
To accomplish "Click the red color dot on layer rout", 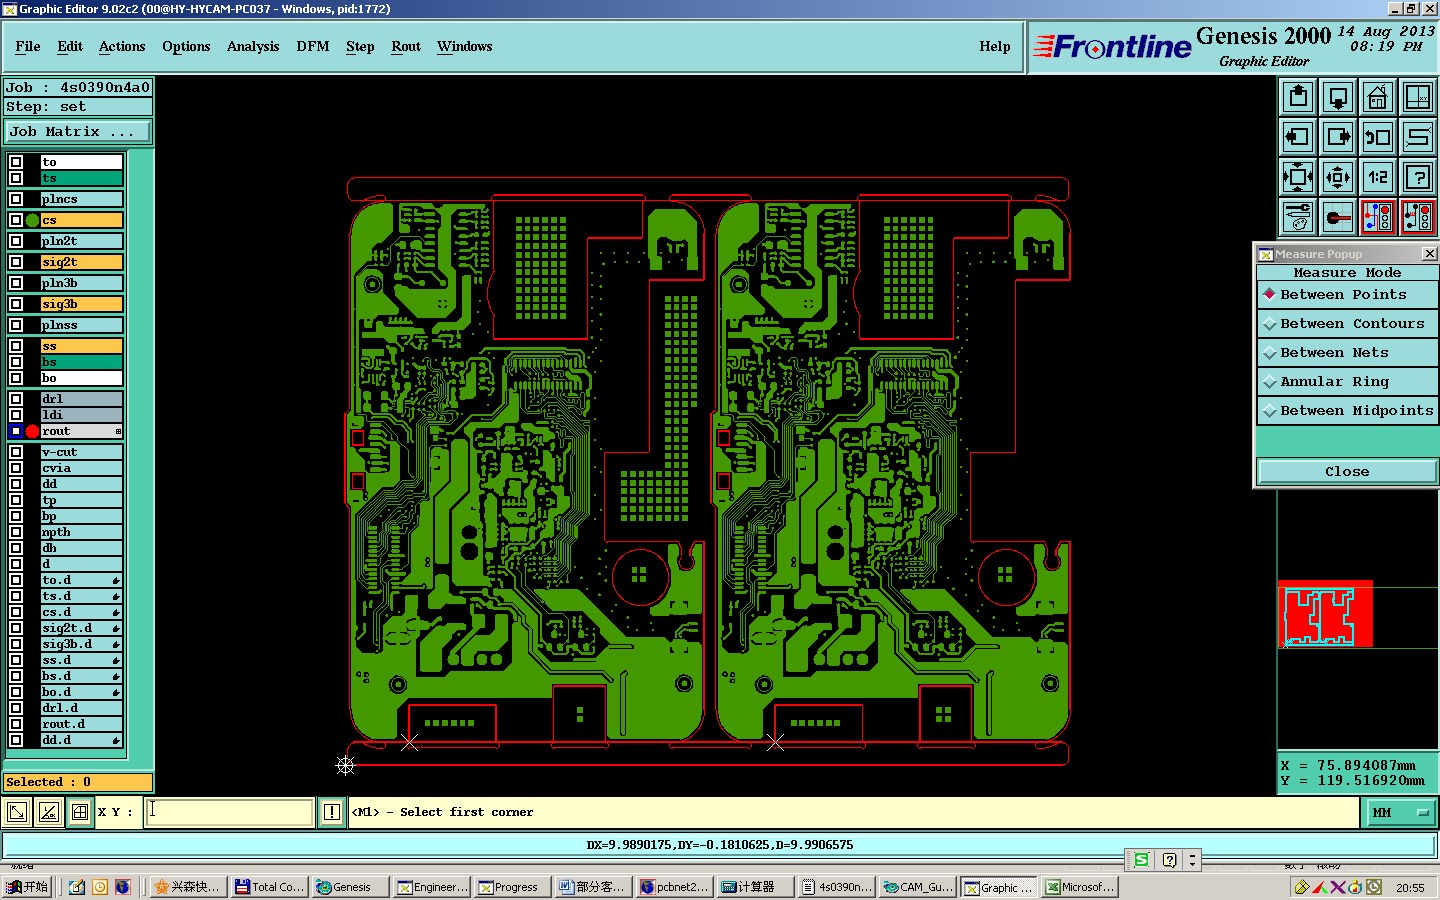I will coord(32,431).
